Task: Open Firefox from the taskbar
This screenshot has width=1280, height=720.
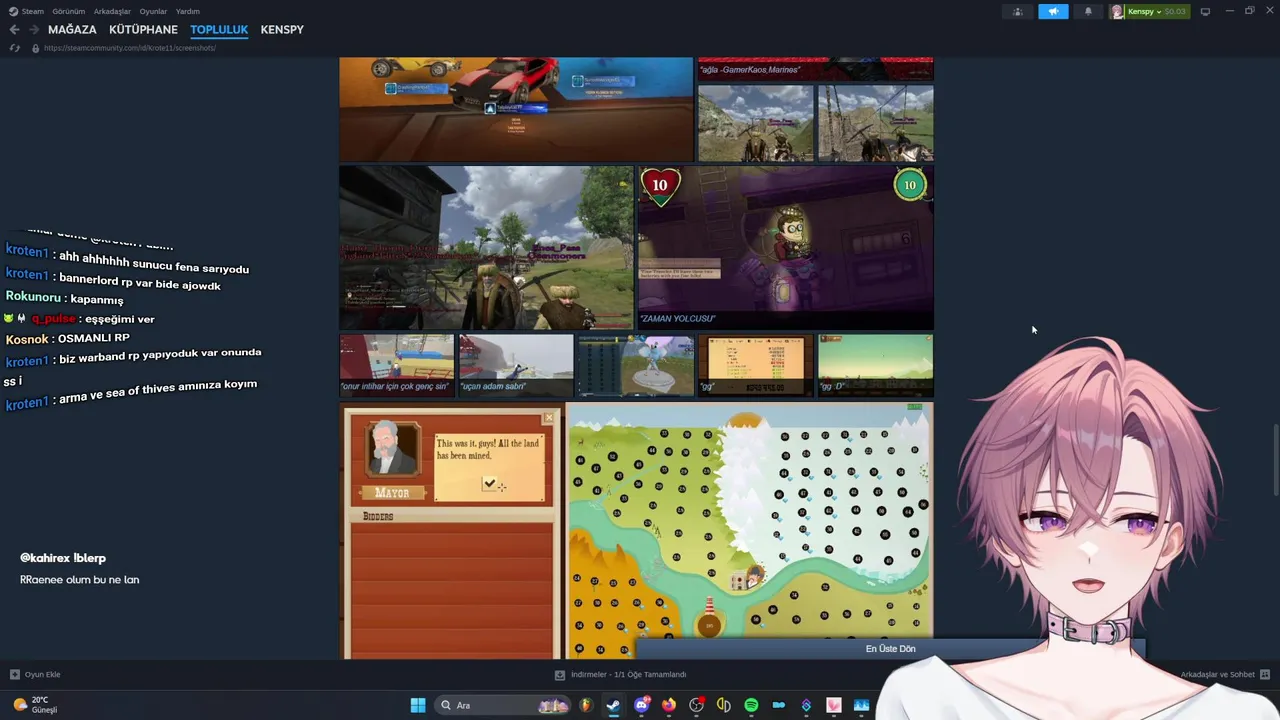Action: (x=669, y=705)
